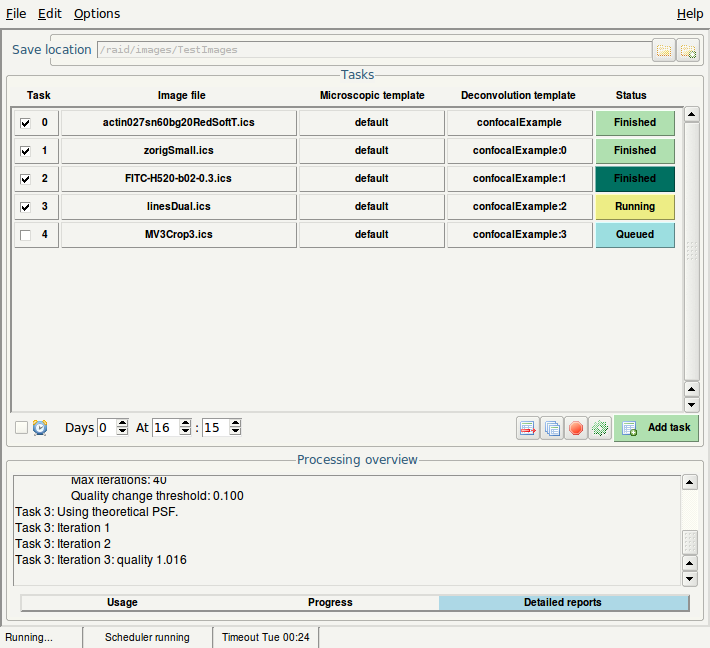The image size is (710, 648).
Task: Click the 'Running...' status bar text
Action: pos(29,638)
